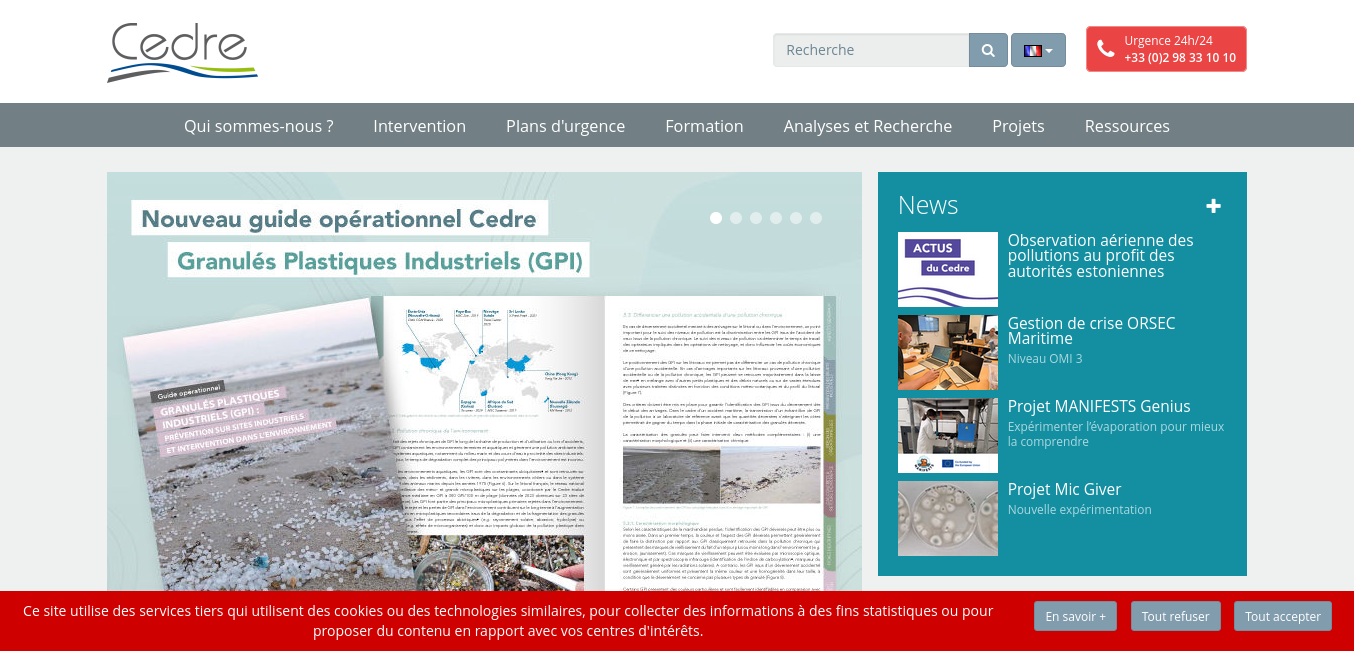
Task: Click the Urgence 24h/24 phone button
Action: coord(1166,49)
